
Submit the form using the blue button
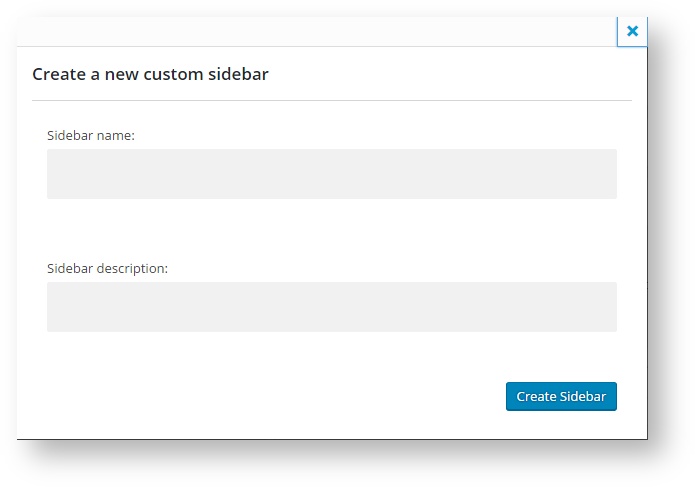pos(561,397)
